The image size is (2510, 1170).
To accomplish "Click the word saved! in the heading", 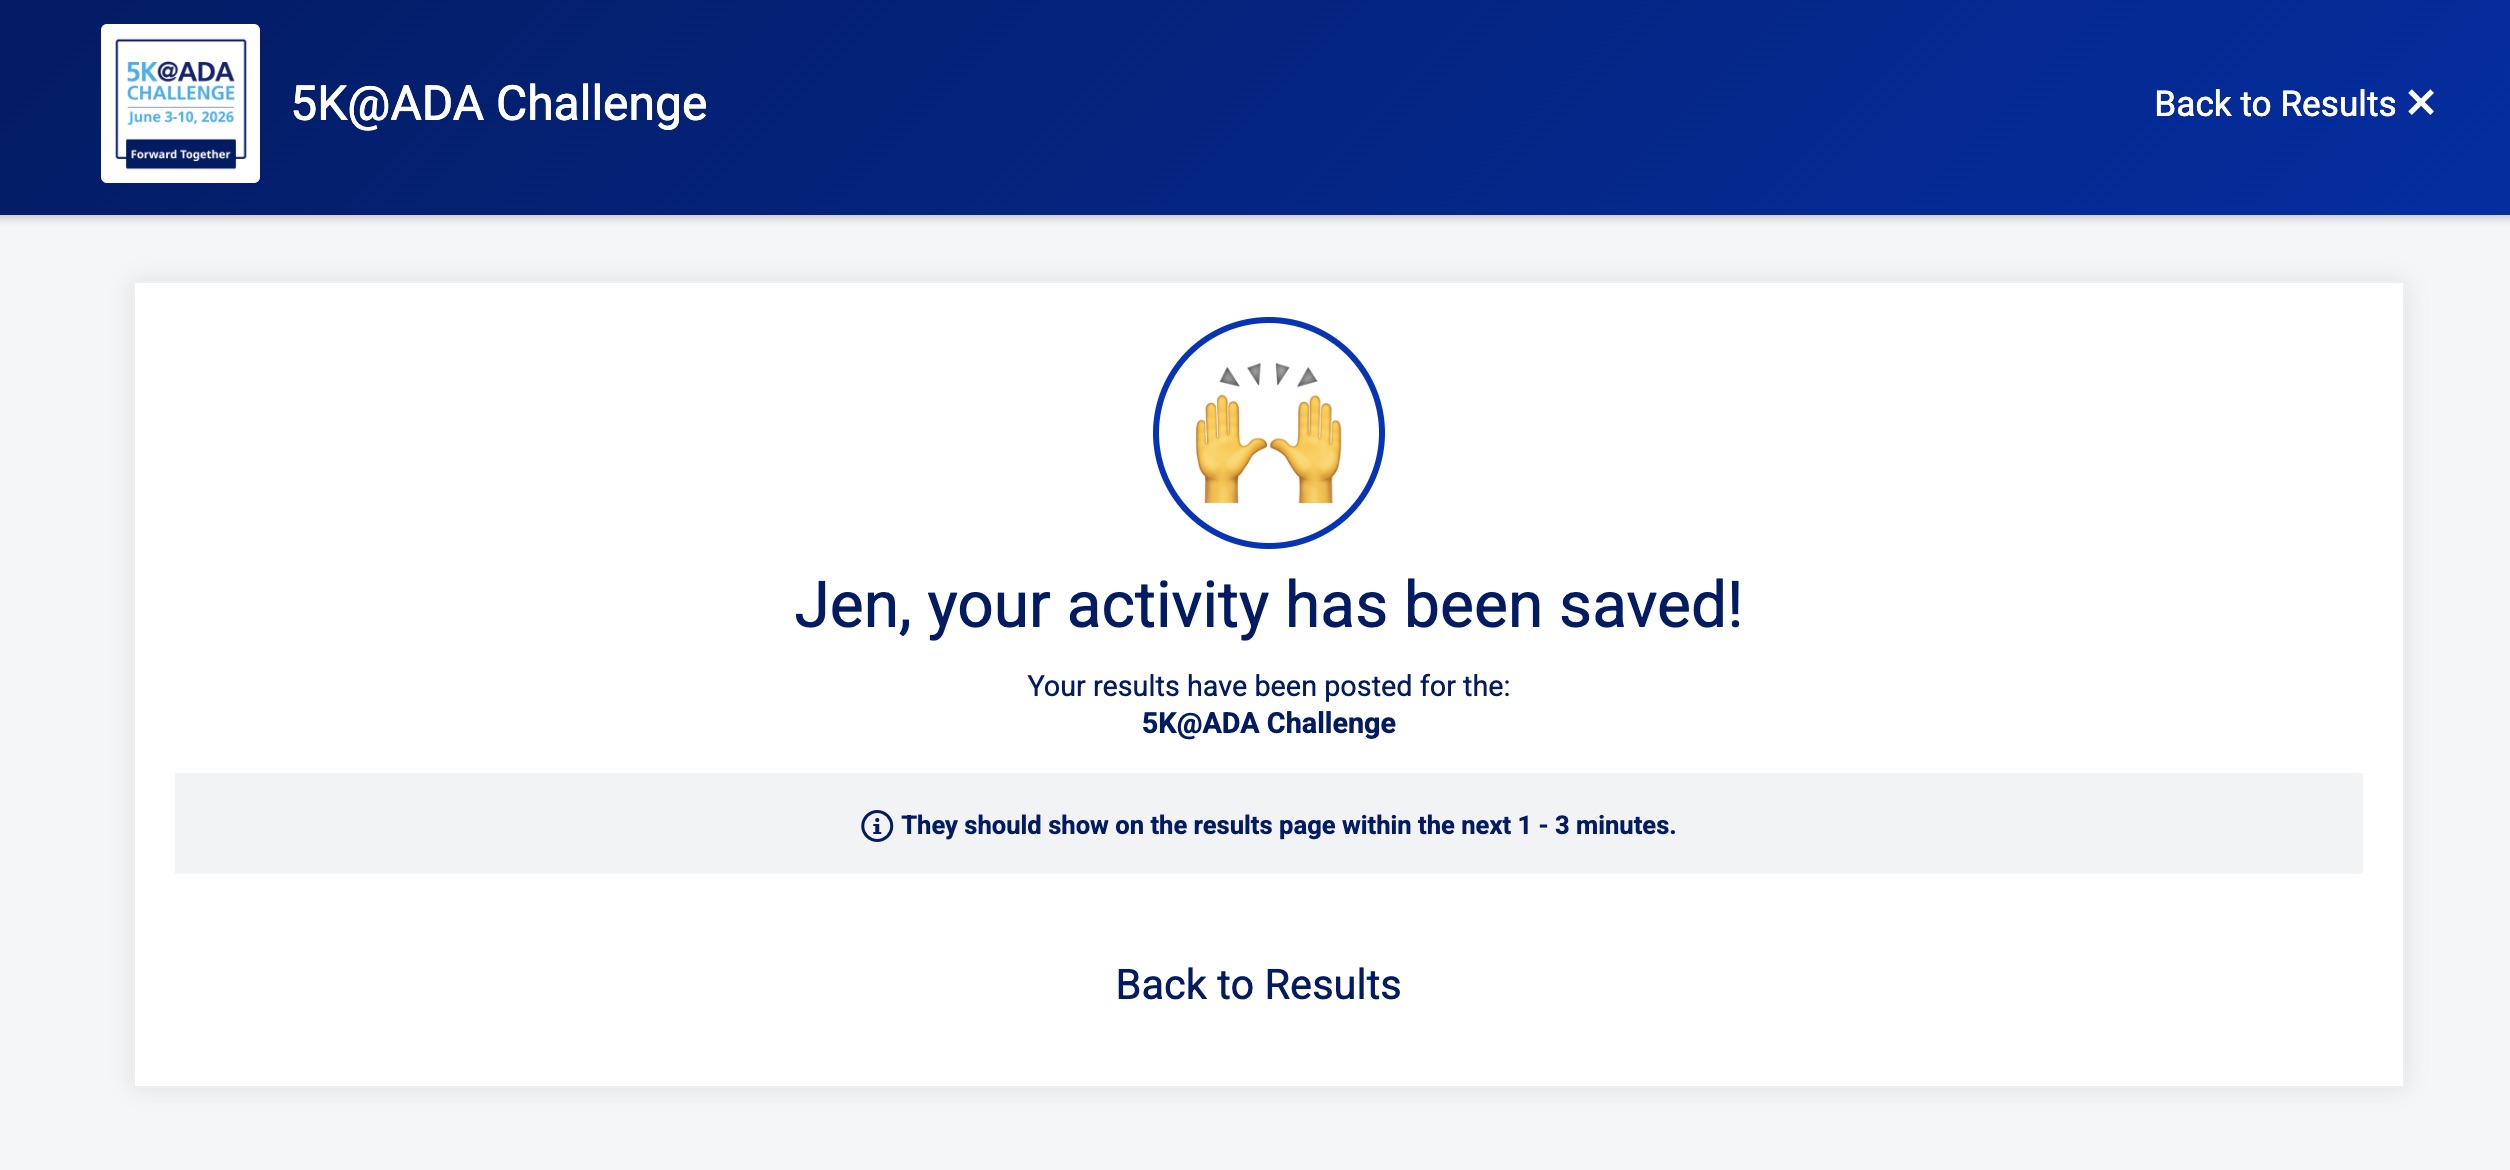I will (x=1650, y=606).
